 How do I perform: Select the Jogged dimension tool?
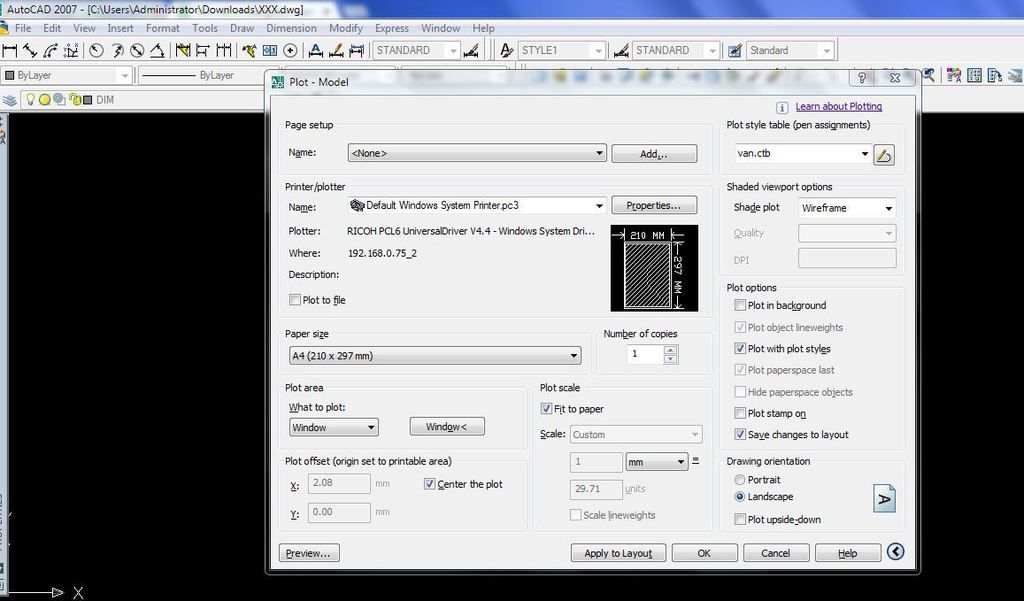tap(117, 50)
